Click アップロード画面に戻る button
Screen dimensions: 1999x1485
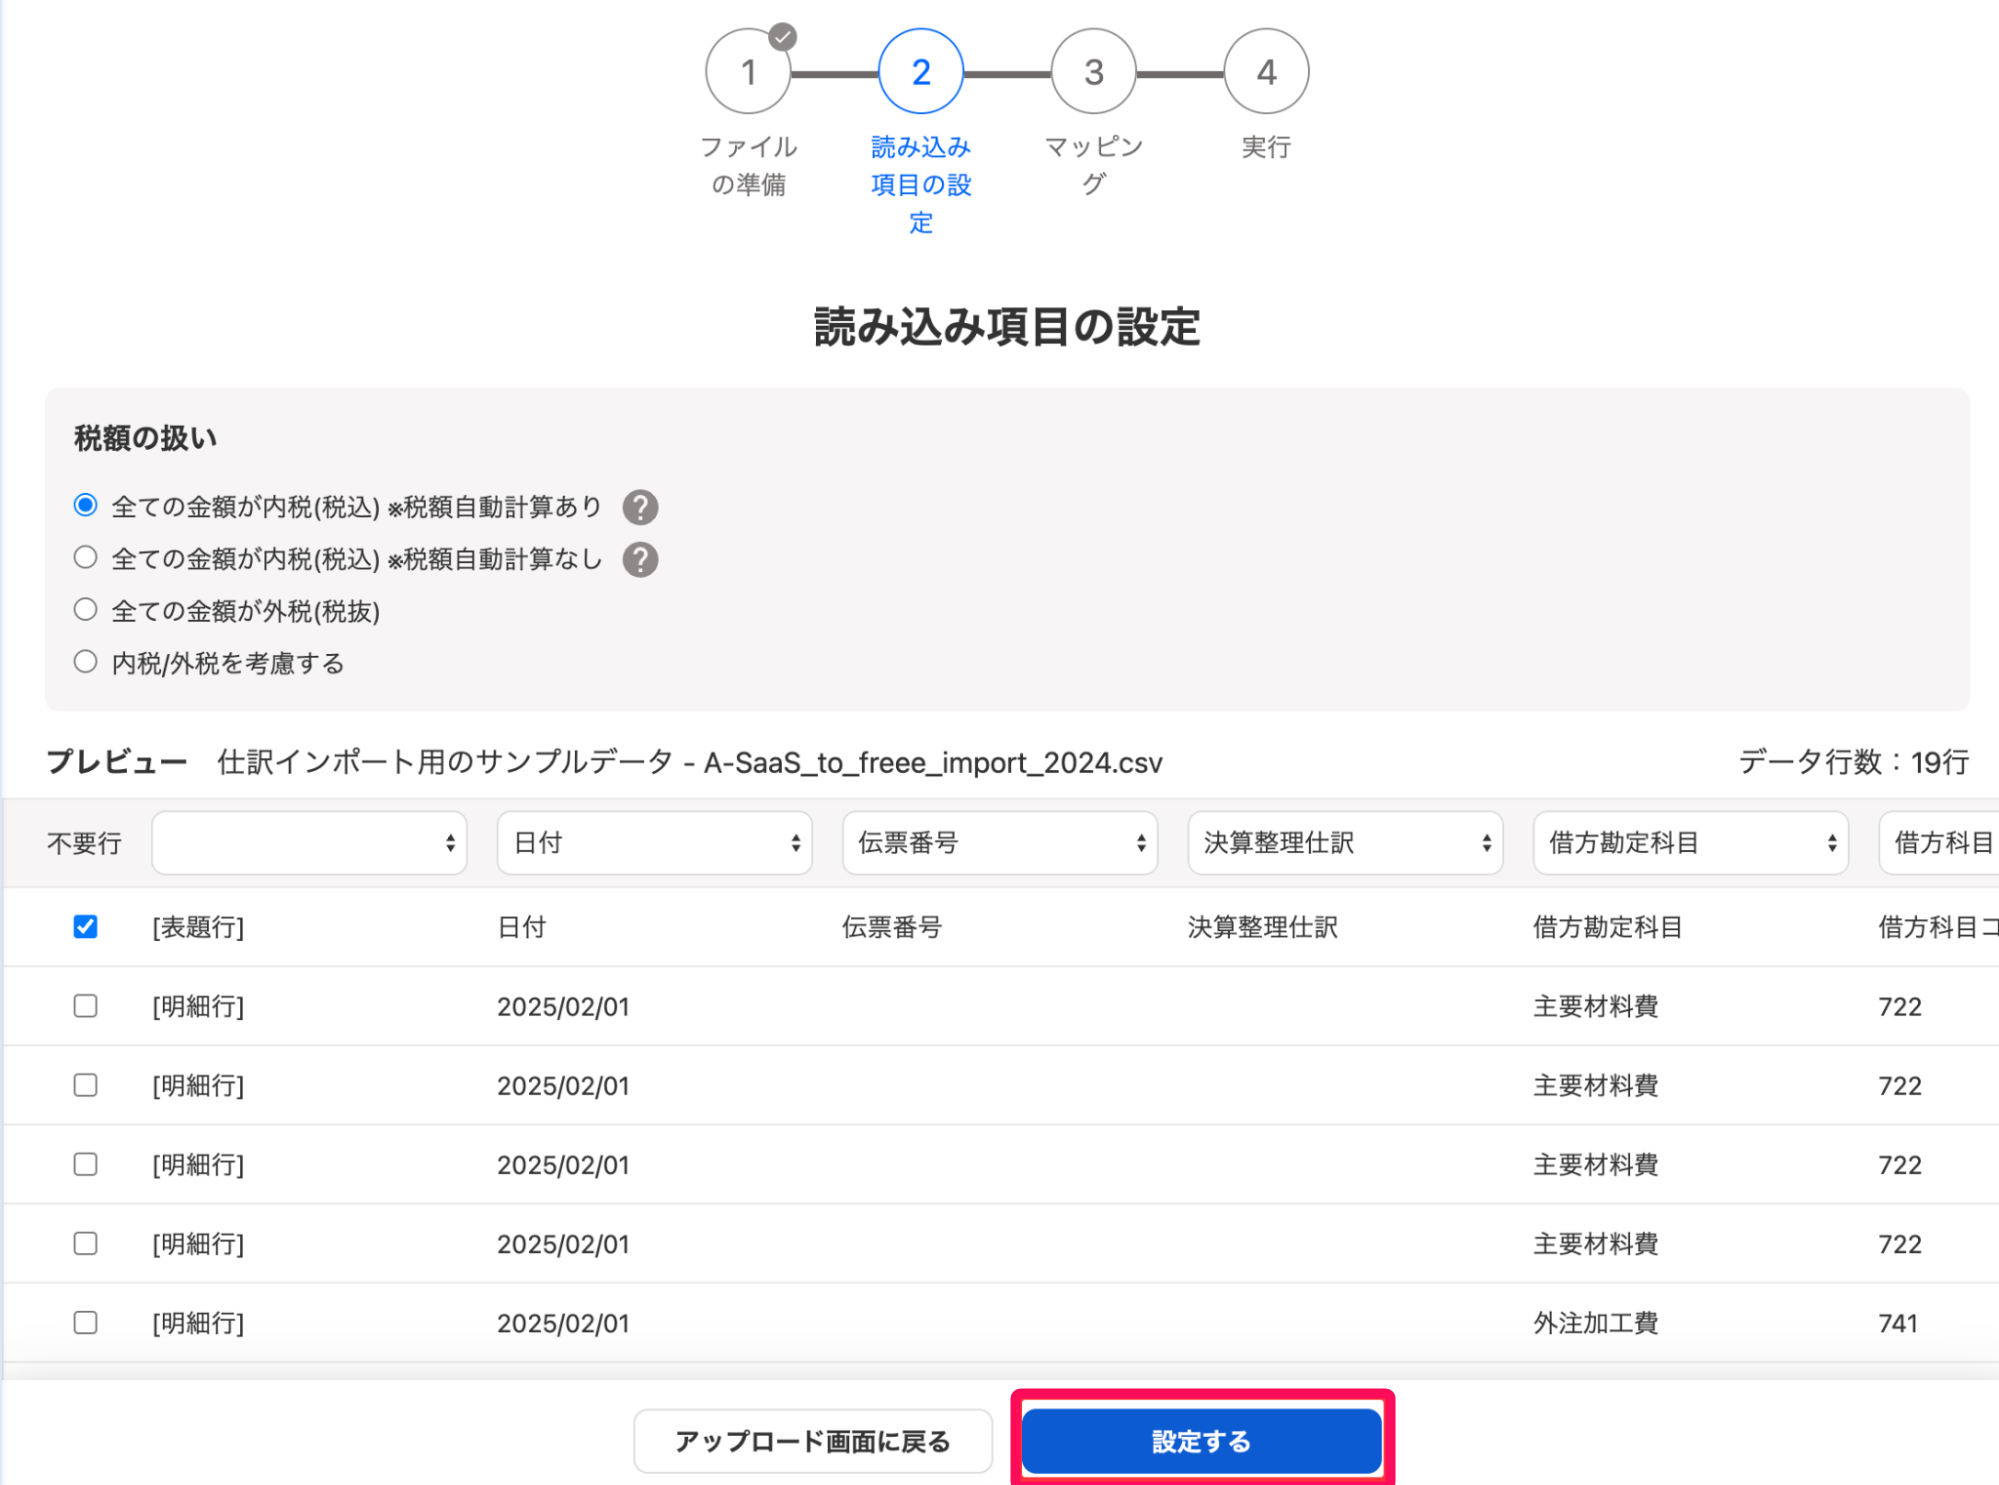coord(813,1441)
